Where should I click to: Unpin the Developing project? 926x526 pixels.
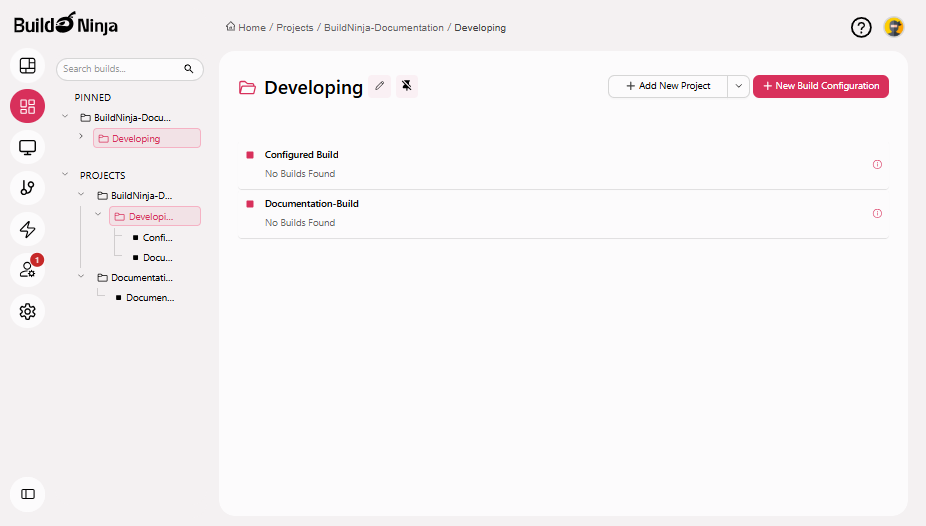point(407,86)
